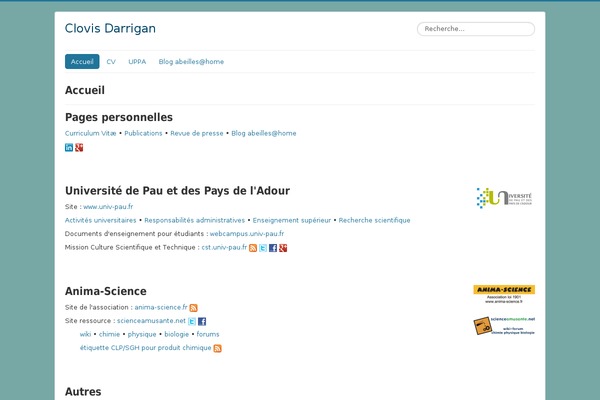Select the Accueil navigation tab
Viewport: 600px width, 400px height.
point(82,62)
